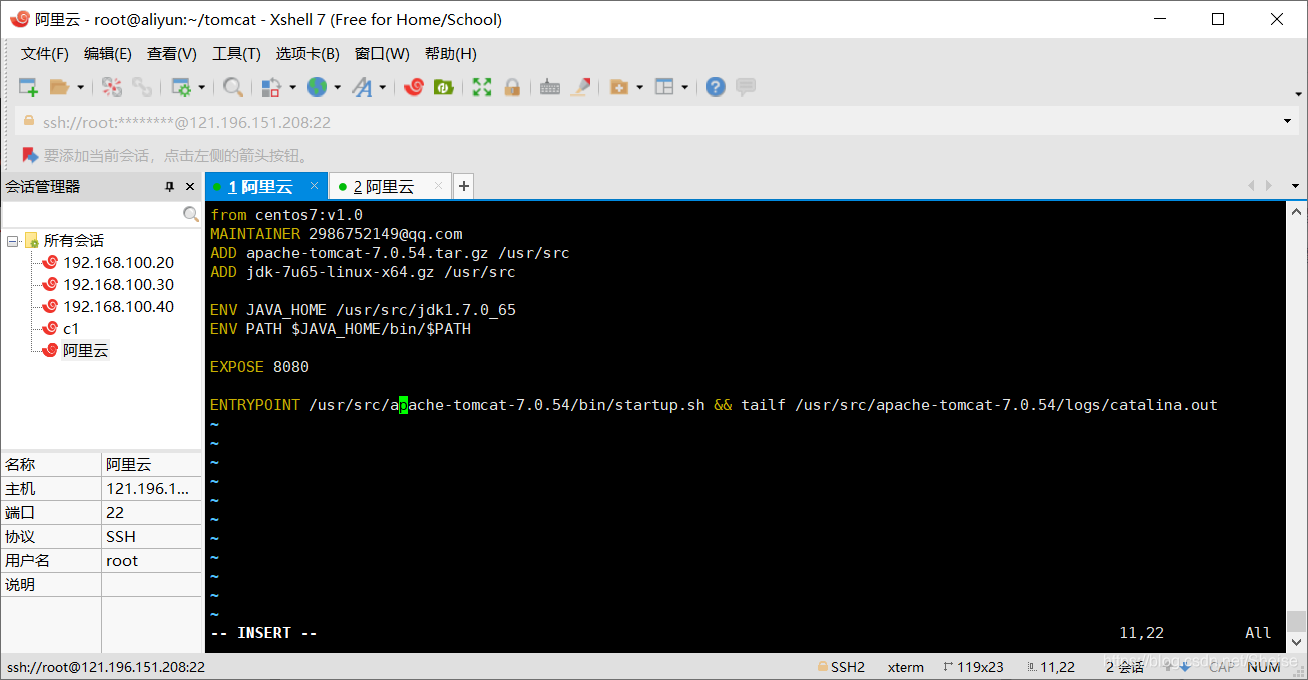Open Help via blue question mark icon
This screenshot has width=1308, height=680.
pos(715,87)
